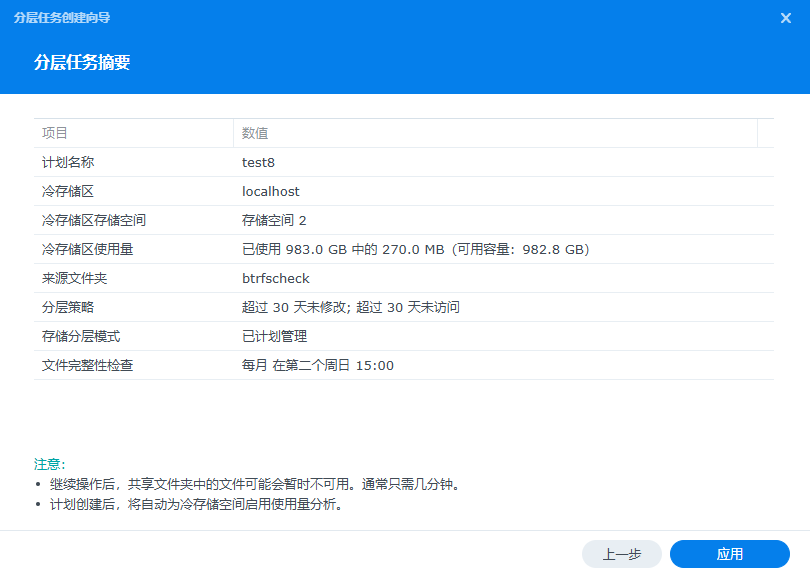This screenshot has width=810, height=577.
Task: Click the 存储空间 2 value
Action: click(274, 220)
